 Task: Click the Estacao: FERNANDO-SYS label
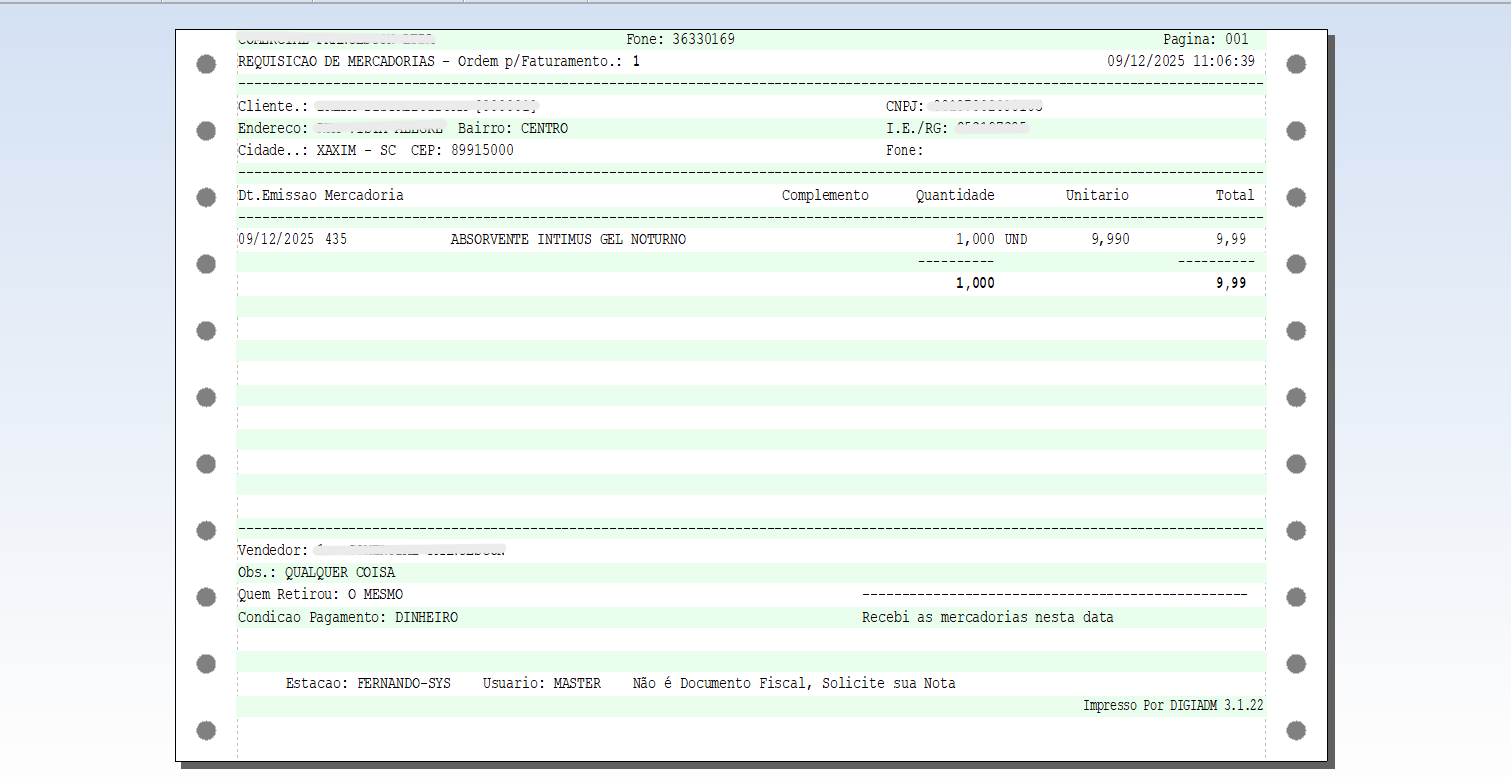[x=368, y=683]
